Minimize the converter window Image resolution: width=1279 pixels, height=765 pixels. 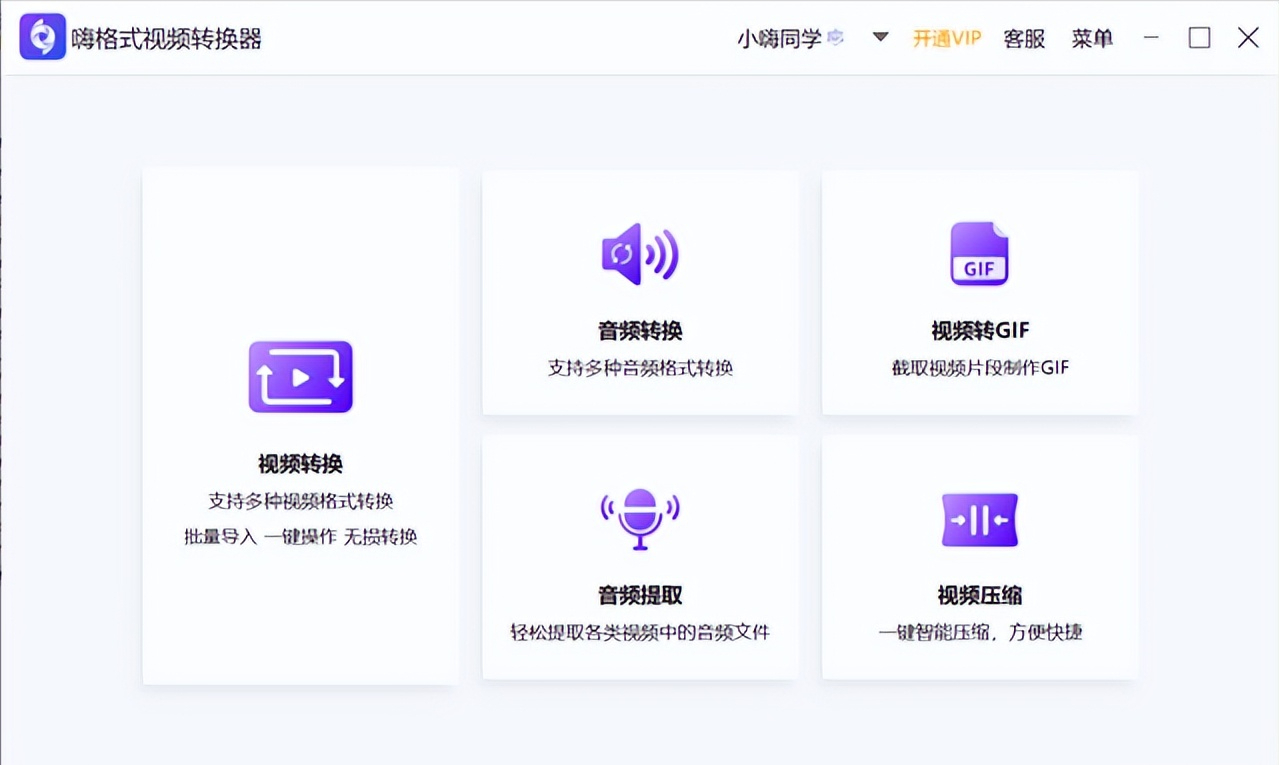tap(1152, 38)
